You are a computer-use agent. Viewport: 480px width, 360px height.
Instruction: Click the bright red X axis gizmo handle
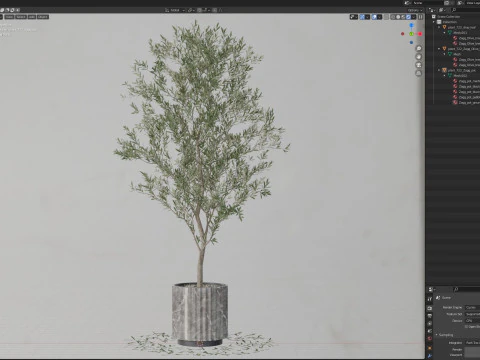pos(420,34)
